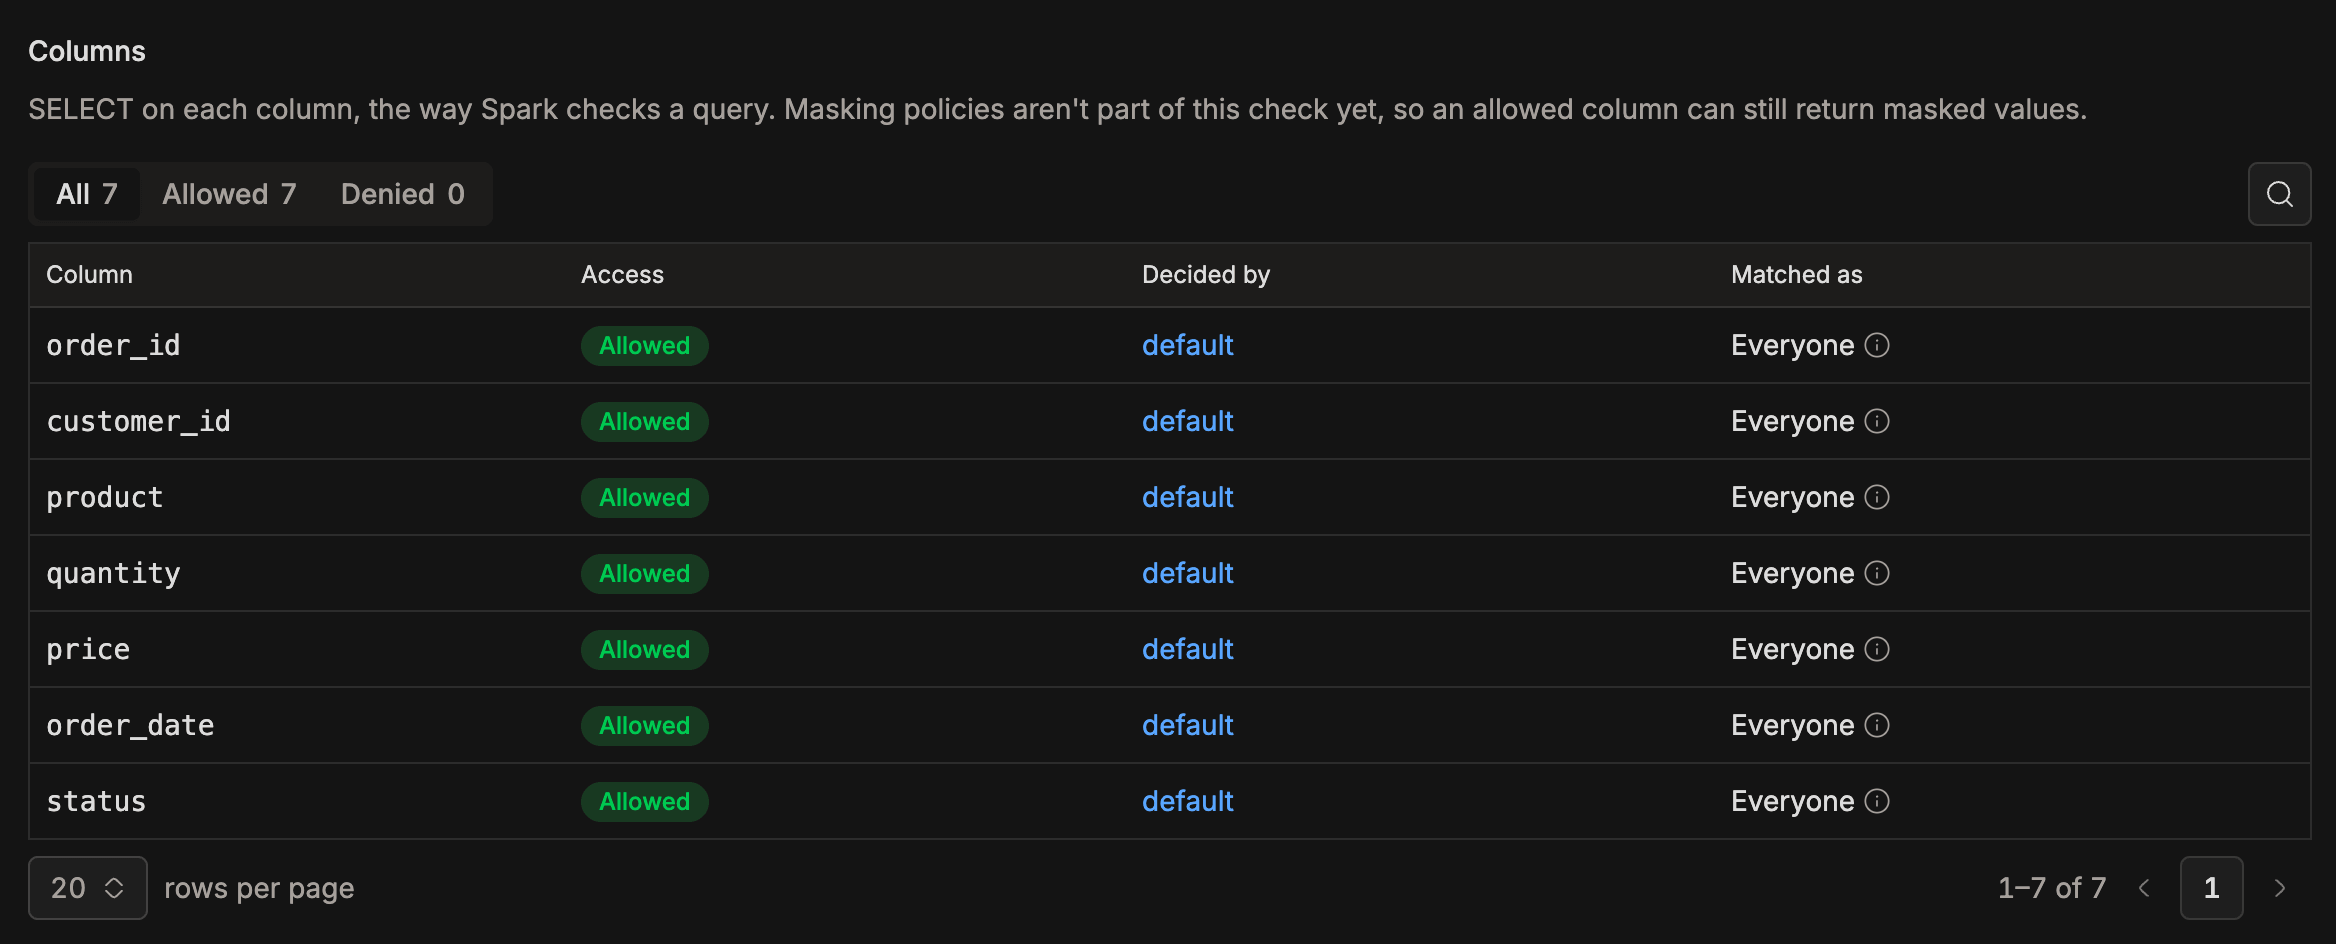Image resolution: width=2336 pixels, height=944 pixels.
Task: Open default policy link for price
Action: (1187, 649)
